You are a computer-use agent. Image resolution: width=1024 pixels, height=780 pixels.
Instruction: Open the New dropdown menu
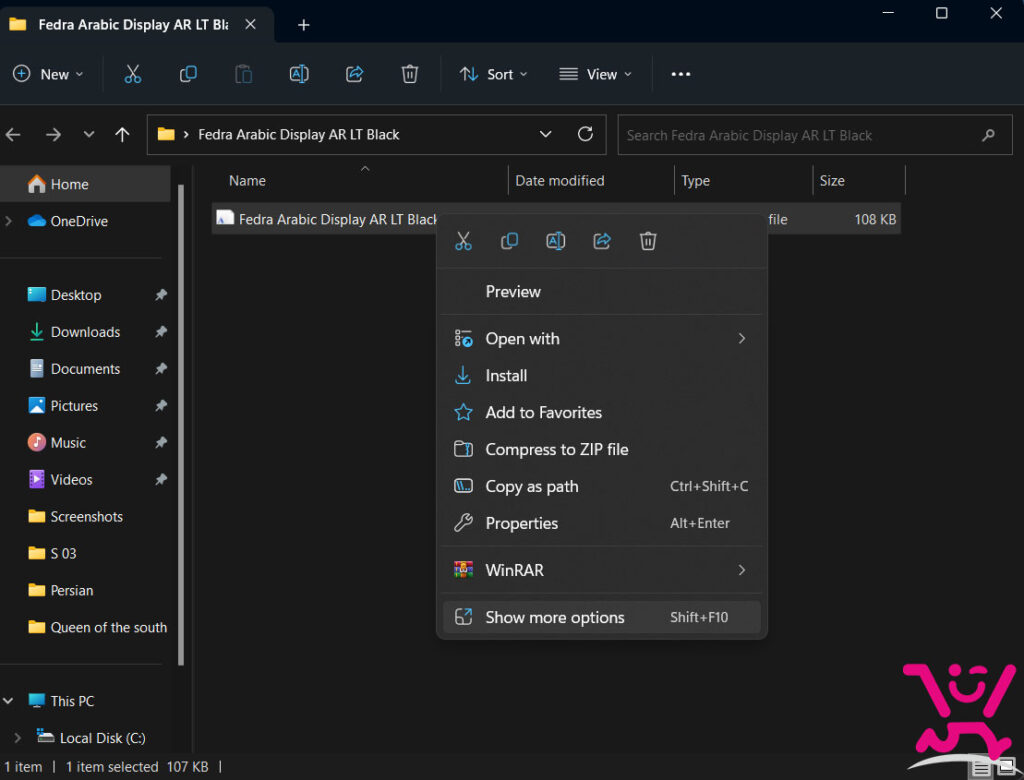pos(48,74)
